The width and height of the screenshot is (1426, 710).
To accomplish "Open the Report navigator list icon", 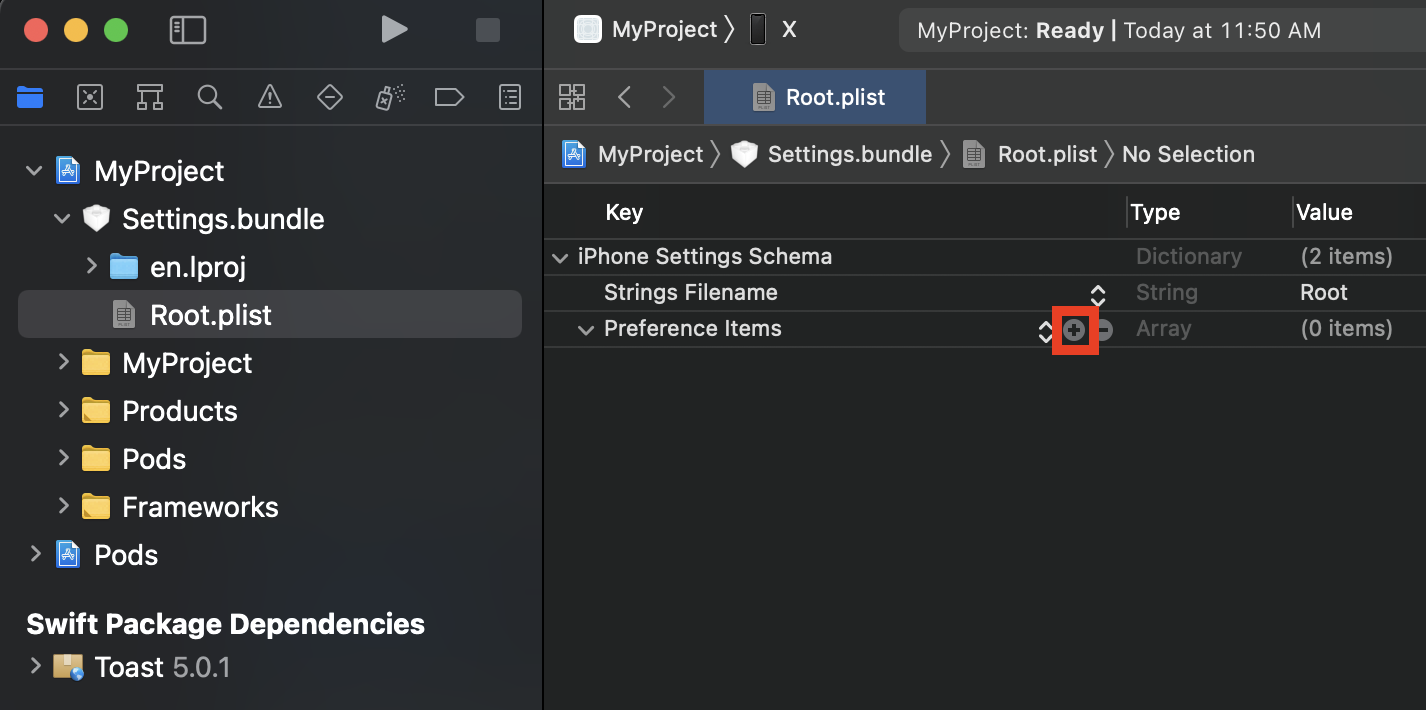I will point(510,97).
